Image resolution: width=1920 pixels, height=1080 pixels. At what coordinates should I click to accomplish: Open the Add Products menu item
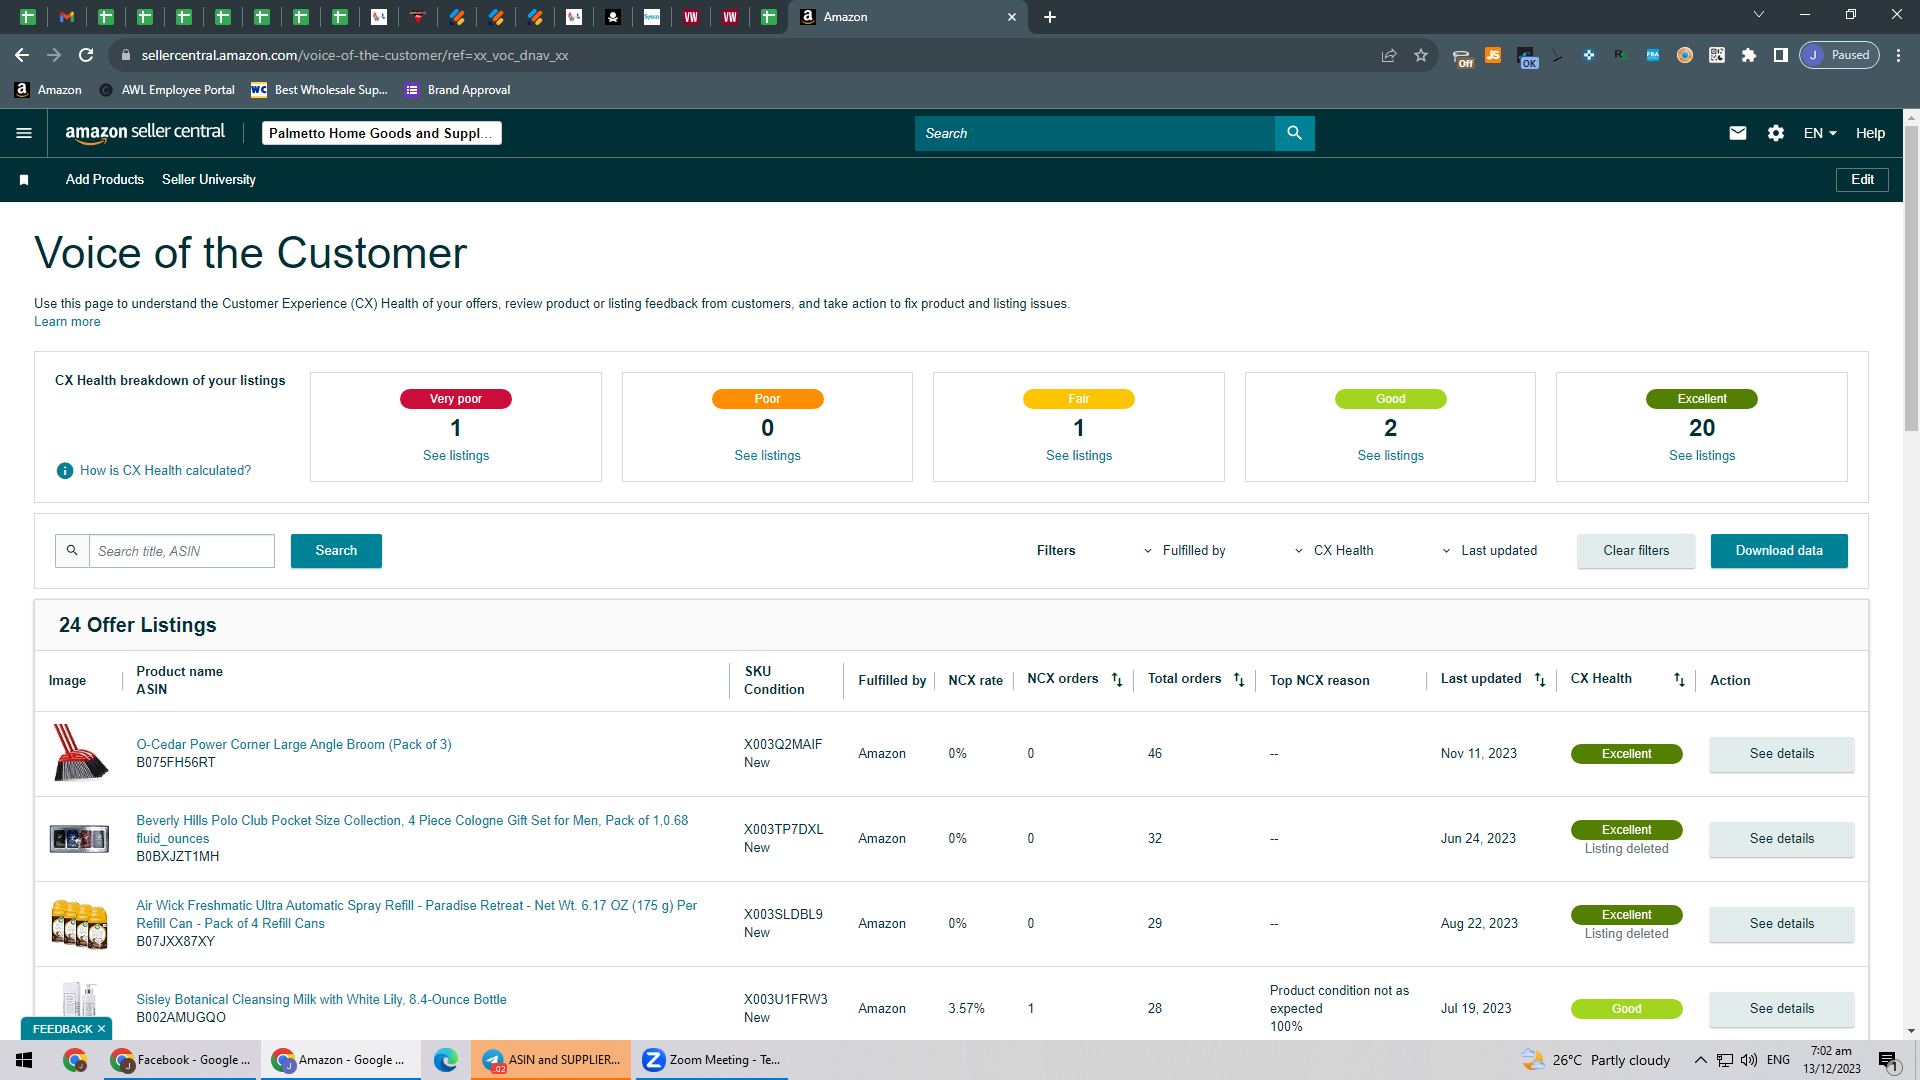(x=105, y=180)
